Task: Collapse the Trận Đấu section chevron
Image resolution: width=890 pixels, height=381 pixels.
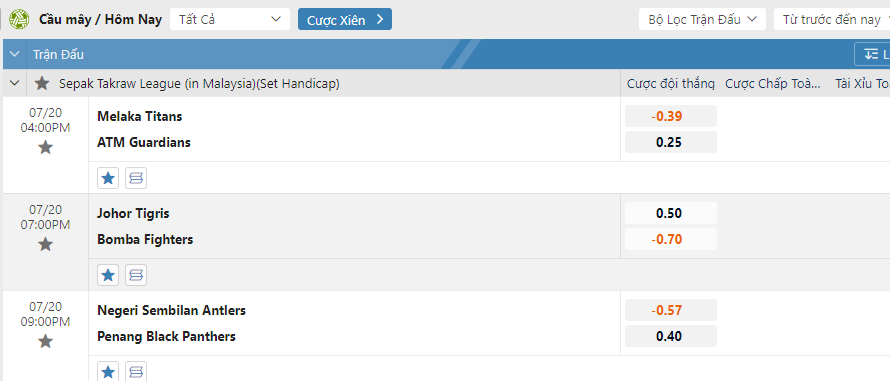Action: point(15,55)
